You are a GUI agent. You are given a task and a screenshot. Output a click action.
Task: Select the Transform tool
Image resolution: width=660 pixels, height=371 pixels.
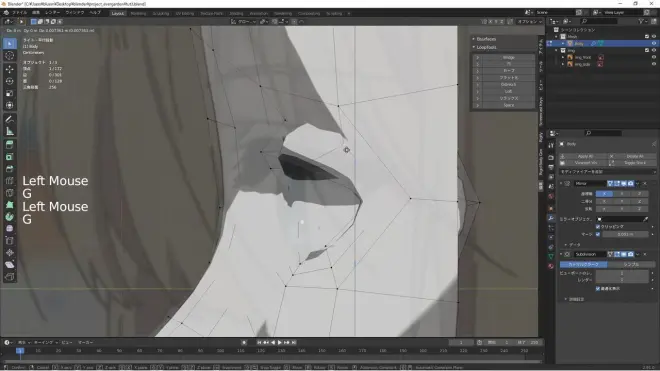tap(10, 105)
